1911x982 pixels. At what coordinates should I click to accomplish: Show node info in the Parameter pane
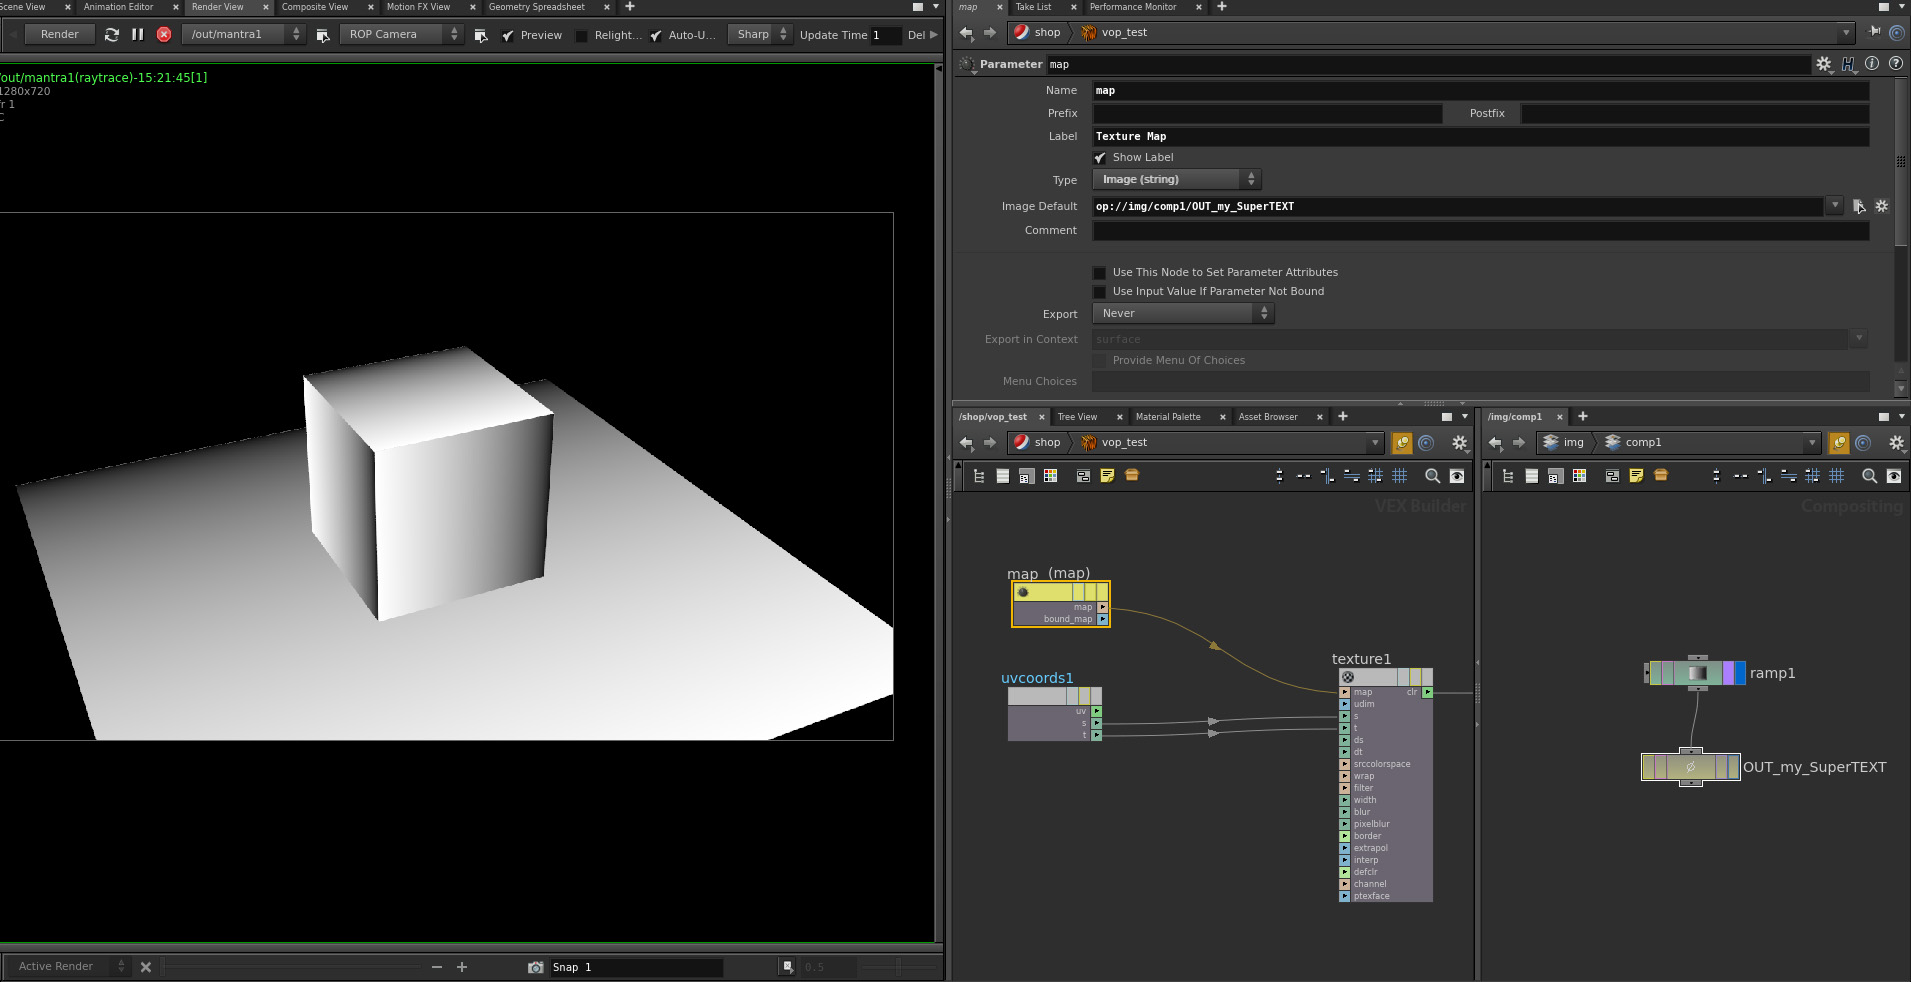click(x=1872, y=64)
